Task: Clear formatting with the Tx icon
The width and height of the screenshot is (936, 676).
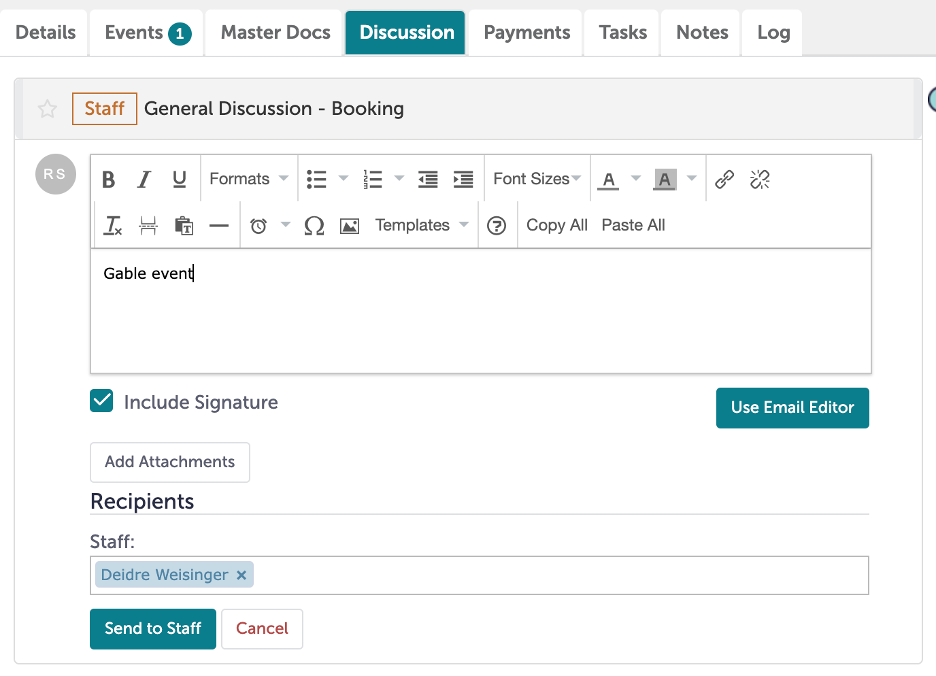Action: [x=113, y=225]
